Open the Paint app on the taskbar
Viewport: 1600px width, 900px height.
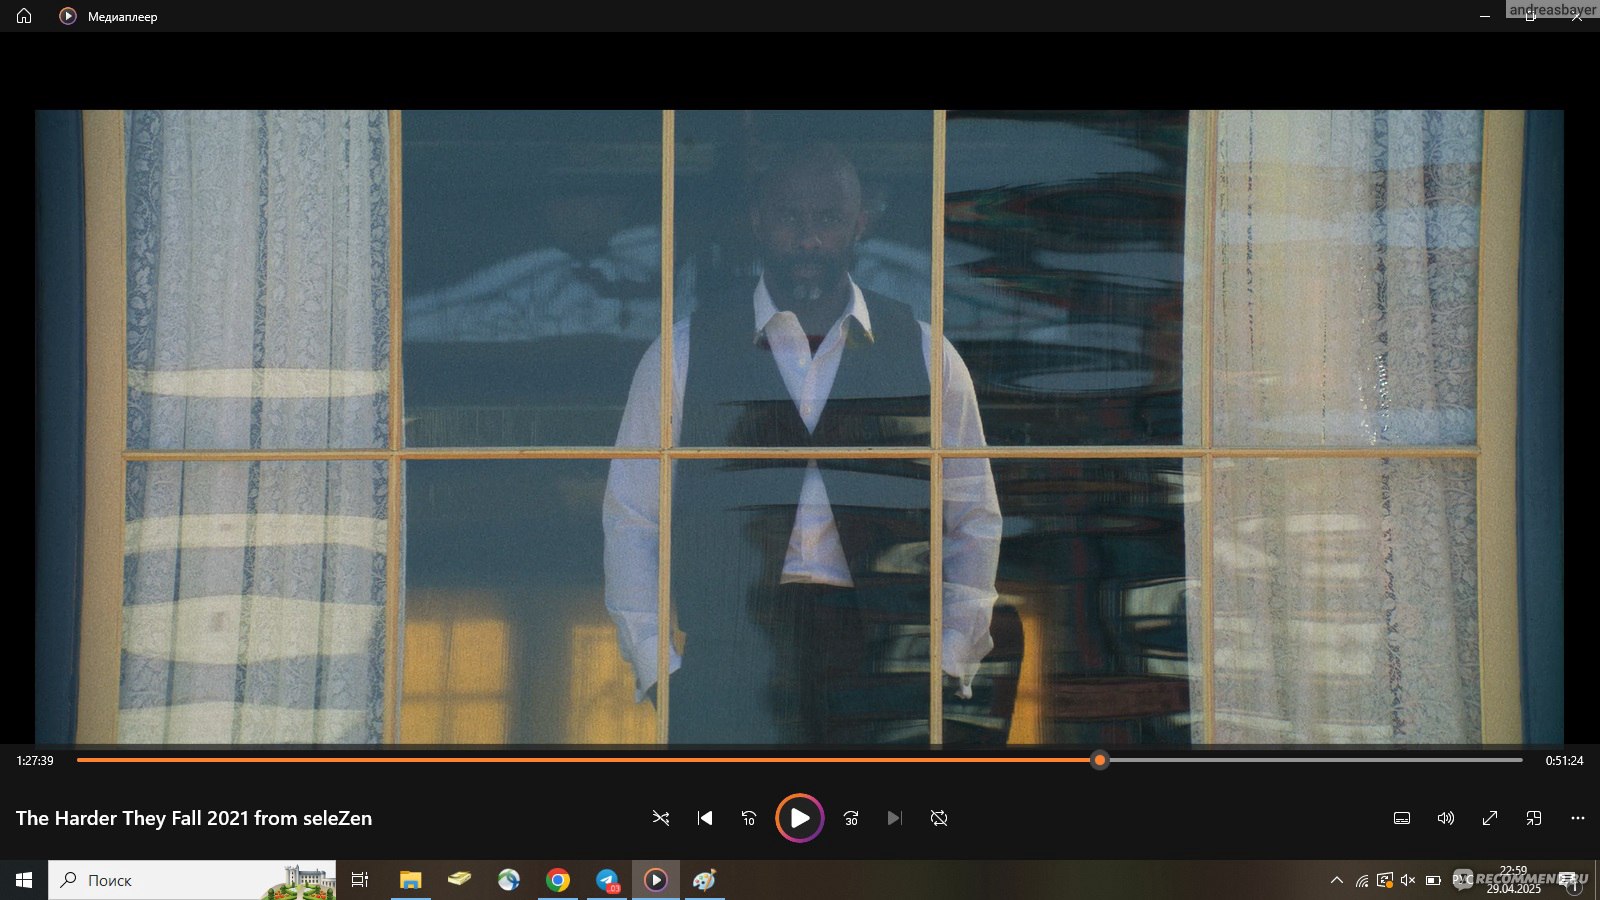(705, 880)
